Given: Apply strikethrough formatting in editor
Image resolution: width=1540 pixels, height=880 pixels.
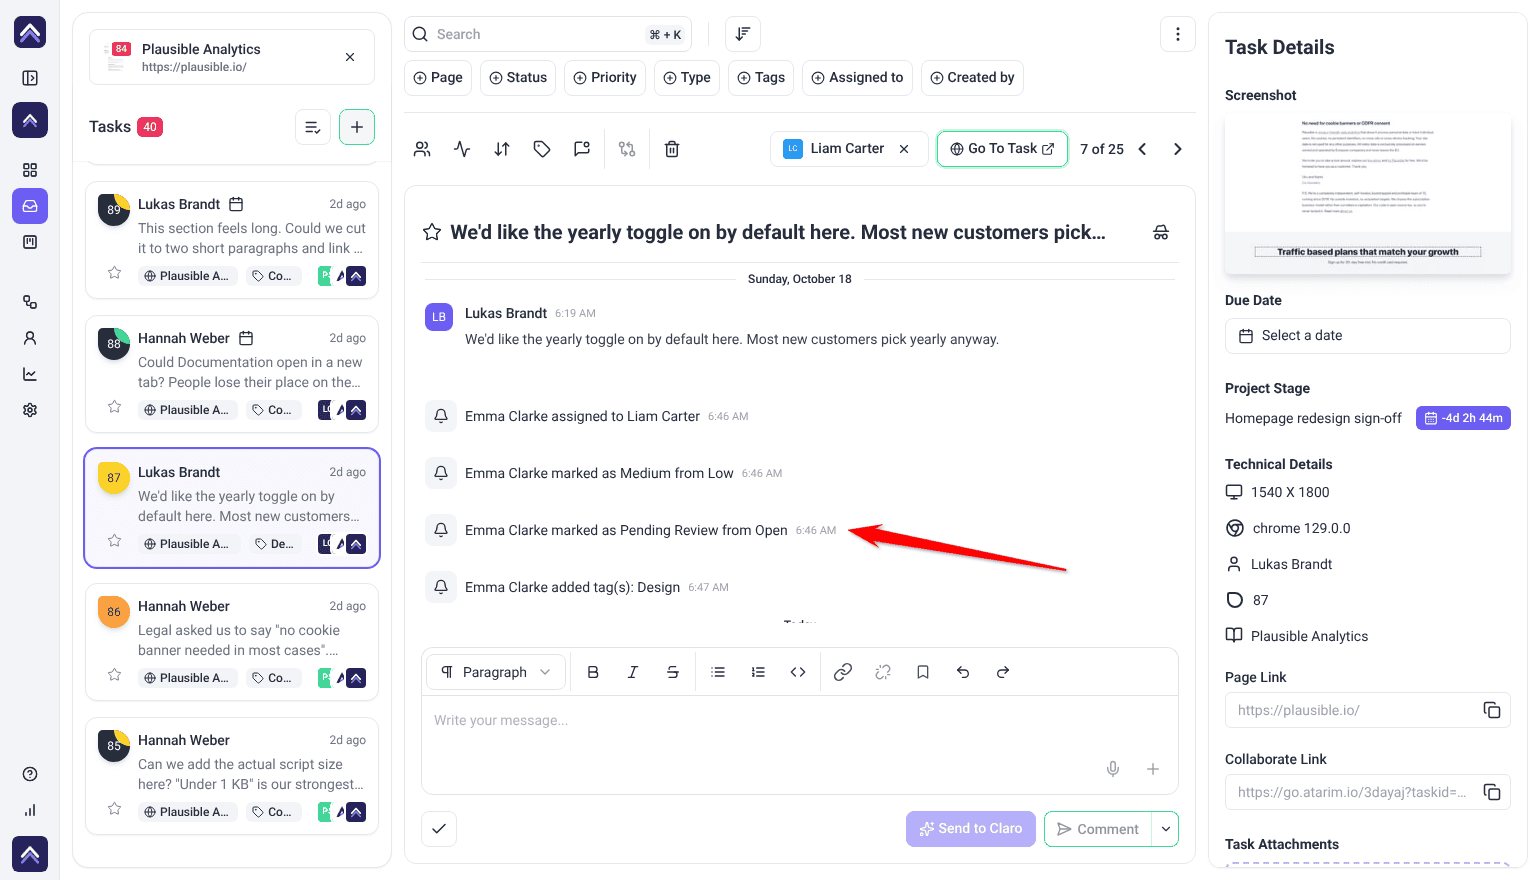Looking at the screenshot, I should (673, 672).
